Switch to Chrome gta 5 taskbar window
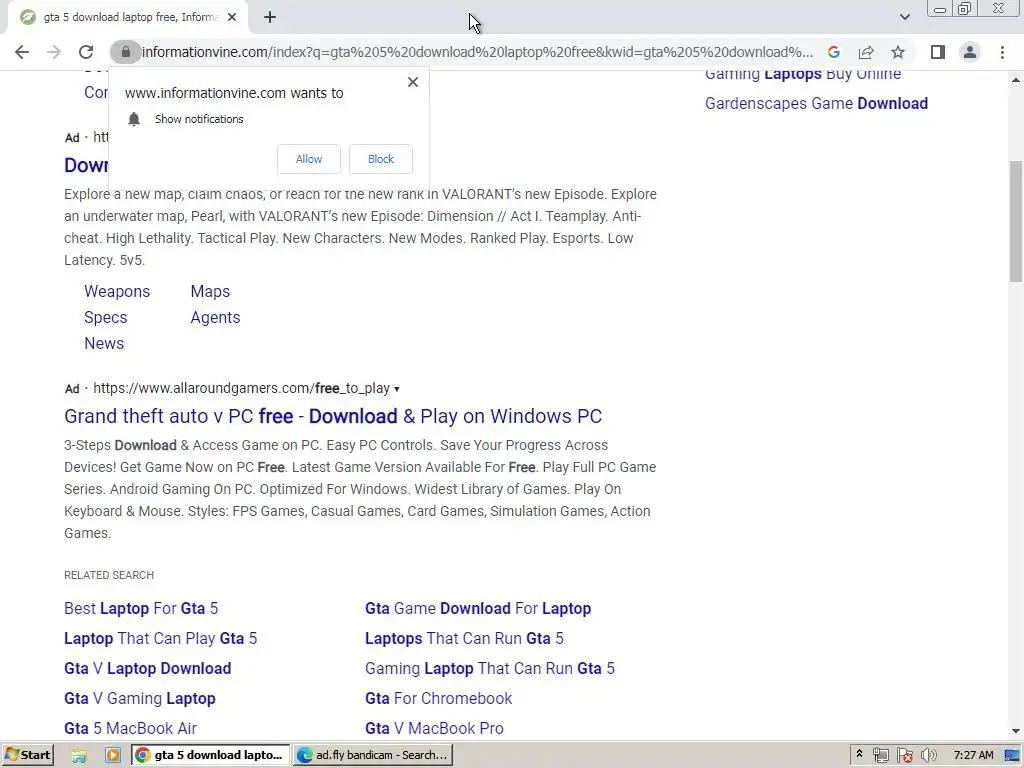 pos(211,755)
